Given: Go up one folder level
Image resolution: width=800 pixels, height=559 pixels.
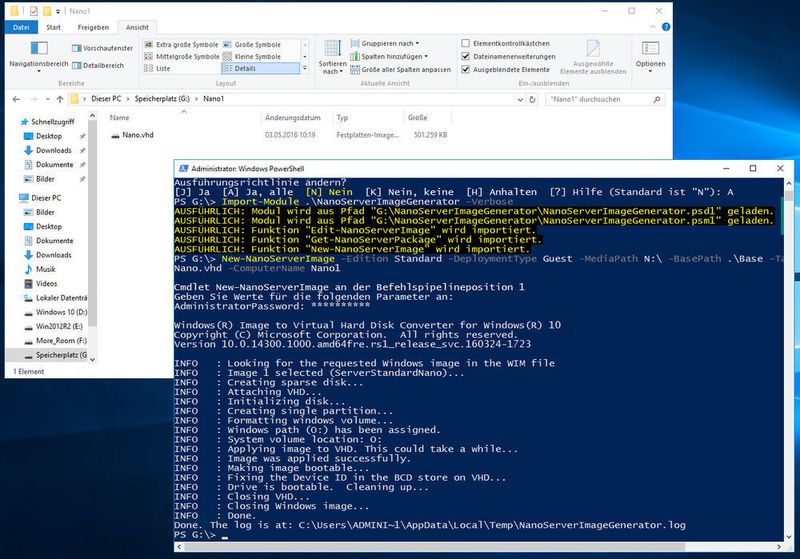Looking at the screenshot, I should (x=60, y=99).
